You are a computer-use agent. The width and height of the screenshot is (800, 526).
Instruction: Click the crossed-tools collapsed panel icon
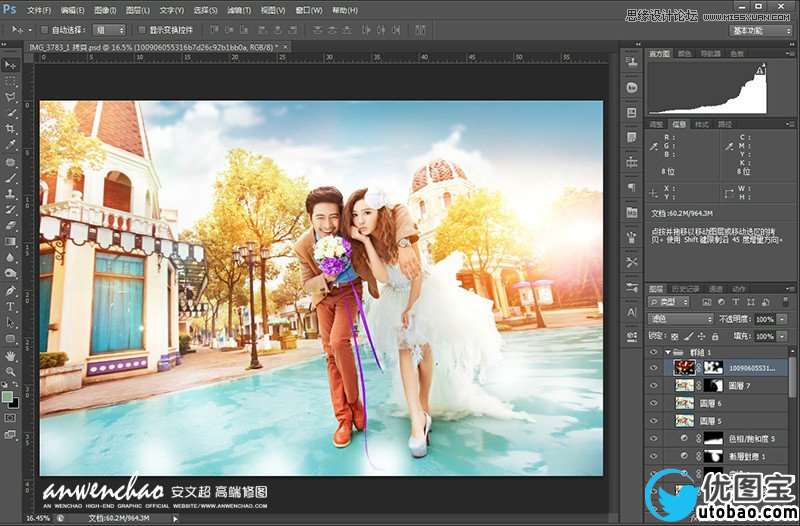point(632,262)
